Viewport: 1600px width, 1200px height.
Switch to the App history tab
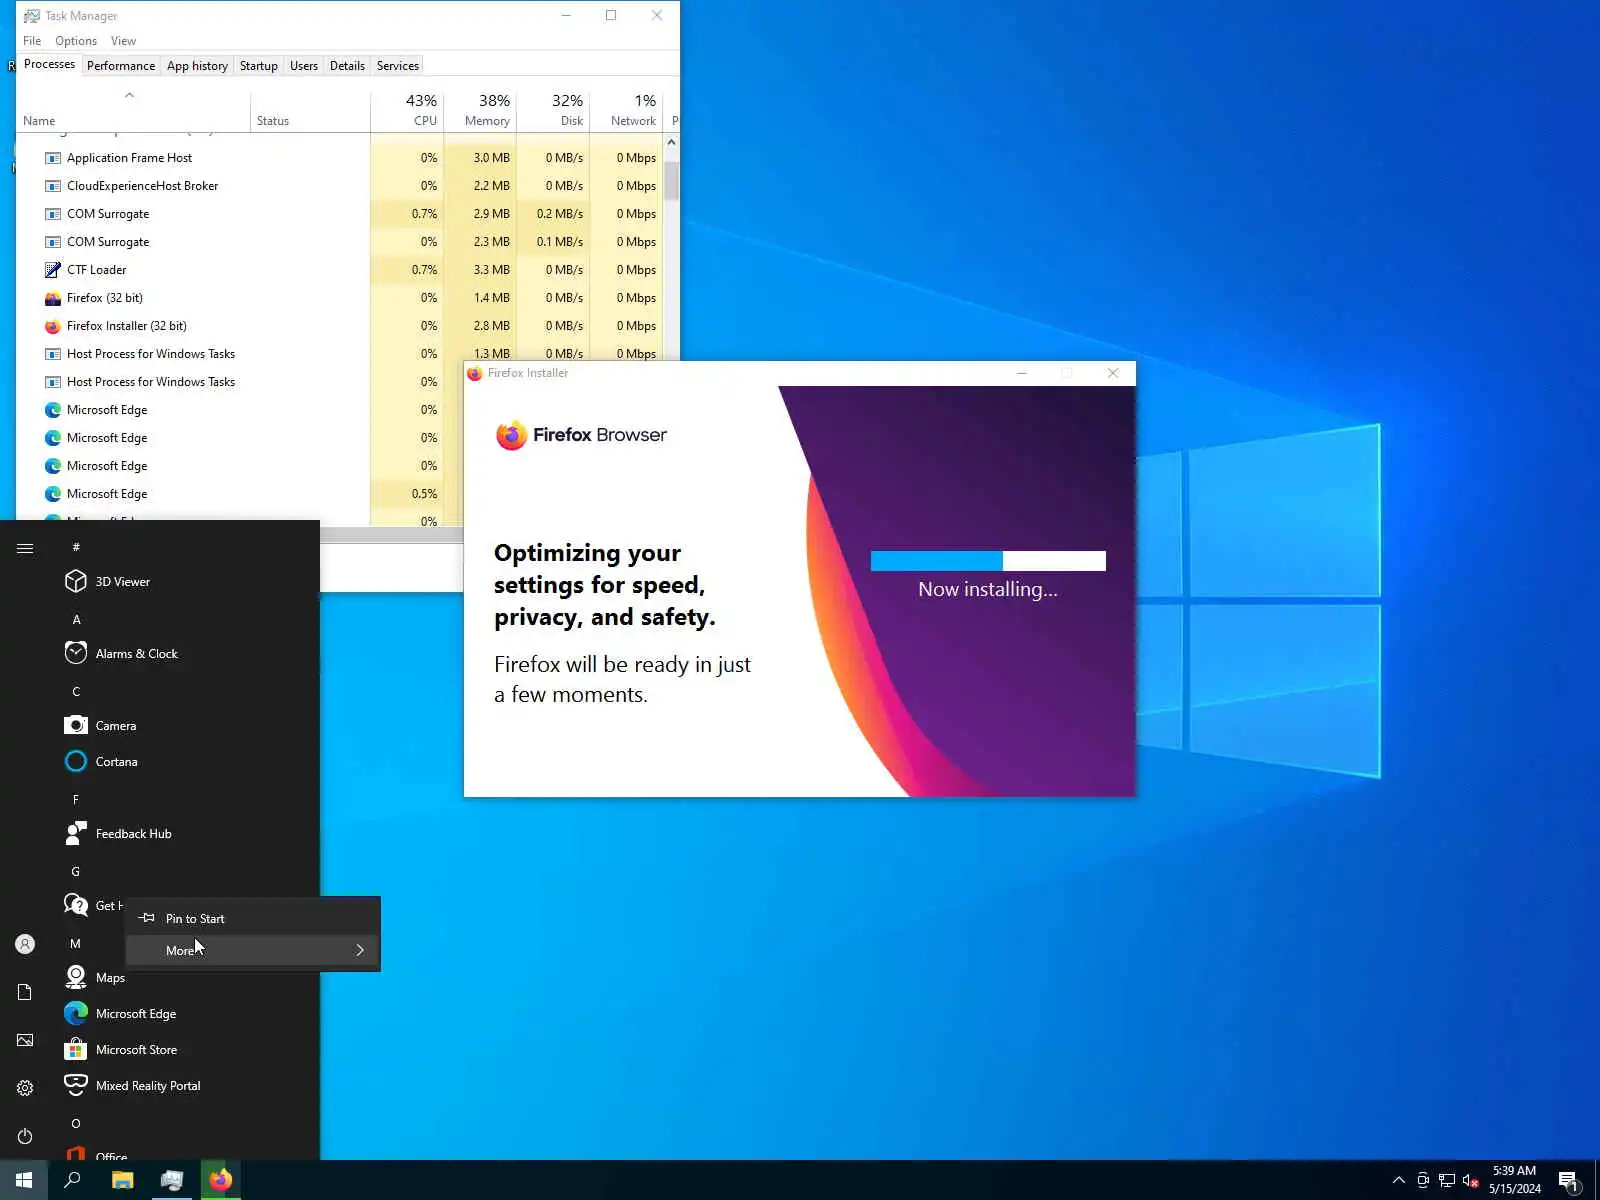pyautogui.click(x=197, y=66)
